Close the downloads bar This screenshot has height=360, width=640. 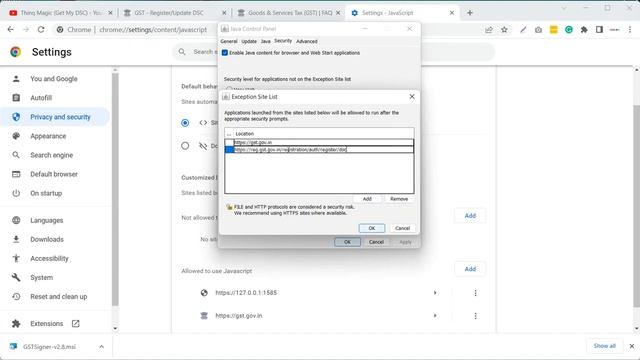631,346
